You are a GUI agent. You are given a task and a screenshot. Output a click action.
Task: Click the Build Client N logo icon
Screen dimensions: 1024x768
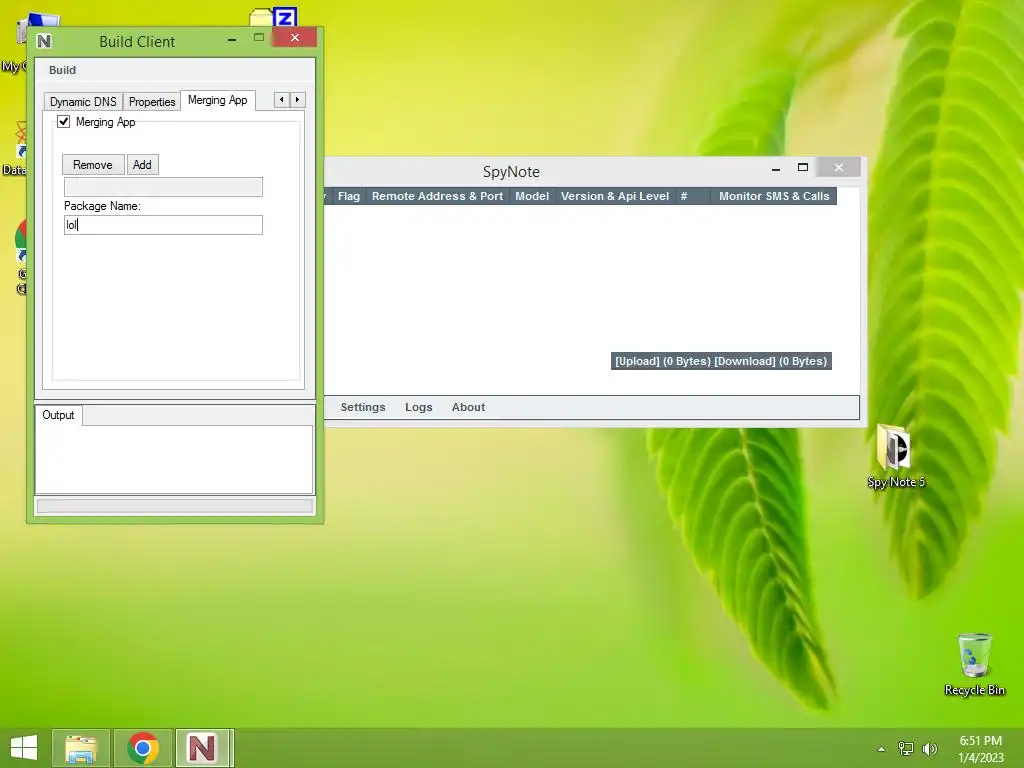click(44, 41)
